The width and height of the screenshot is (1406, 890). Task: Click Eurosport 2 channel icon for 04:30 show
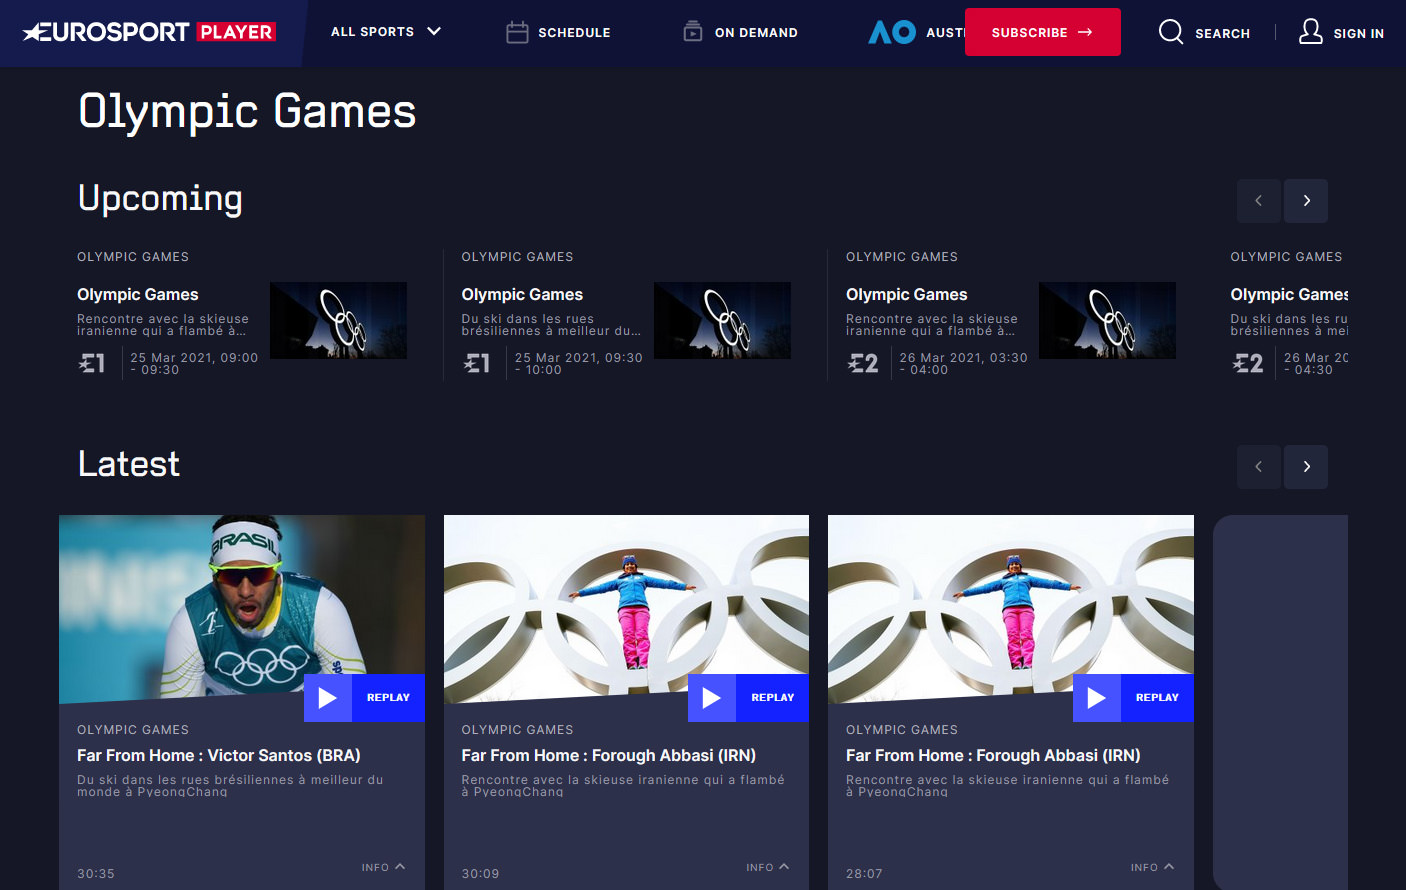[1248, 363]
